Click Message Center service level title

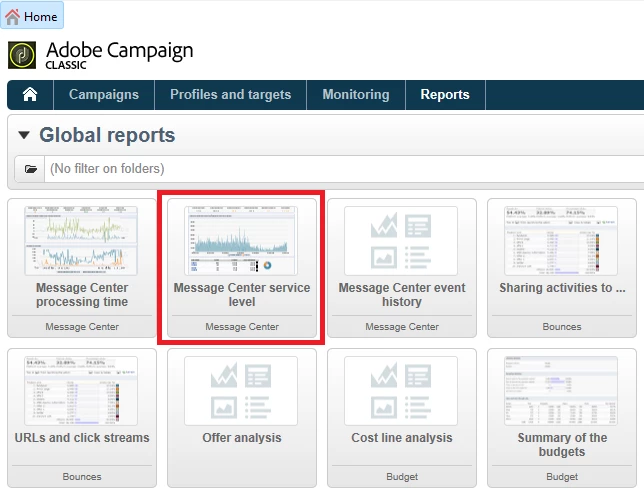point(242,294)
